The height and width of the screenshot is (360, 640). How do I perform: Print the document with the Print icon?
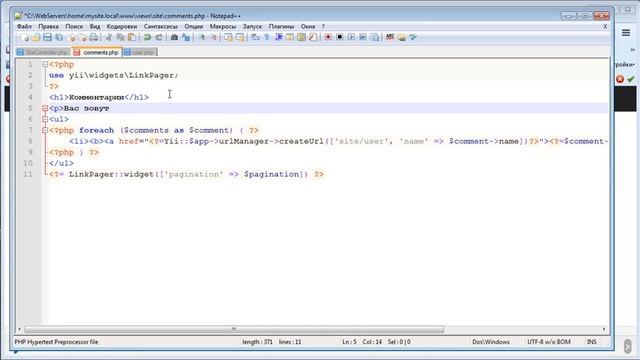point(94,38)
